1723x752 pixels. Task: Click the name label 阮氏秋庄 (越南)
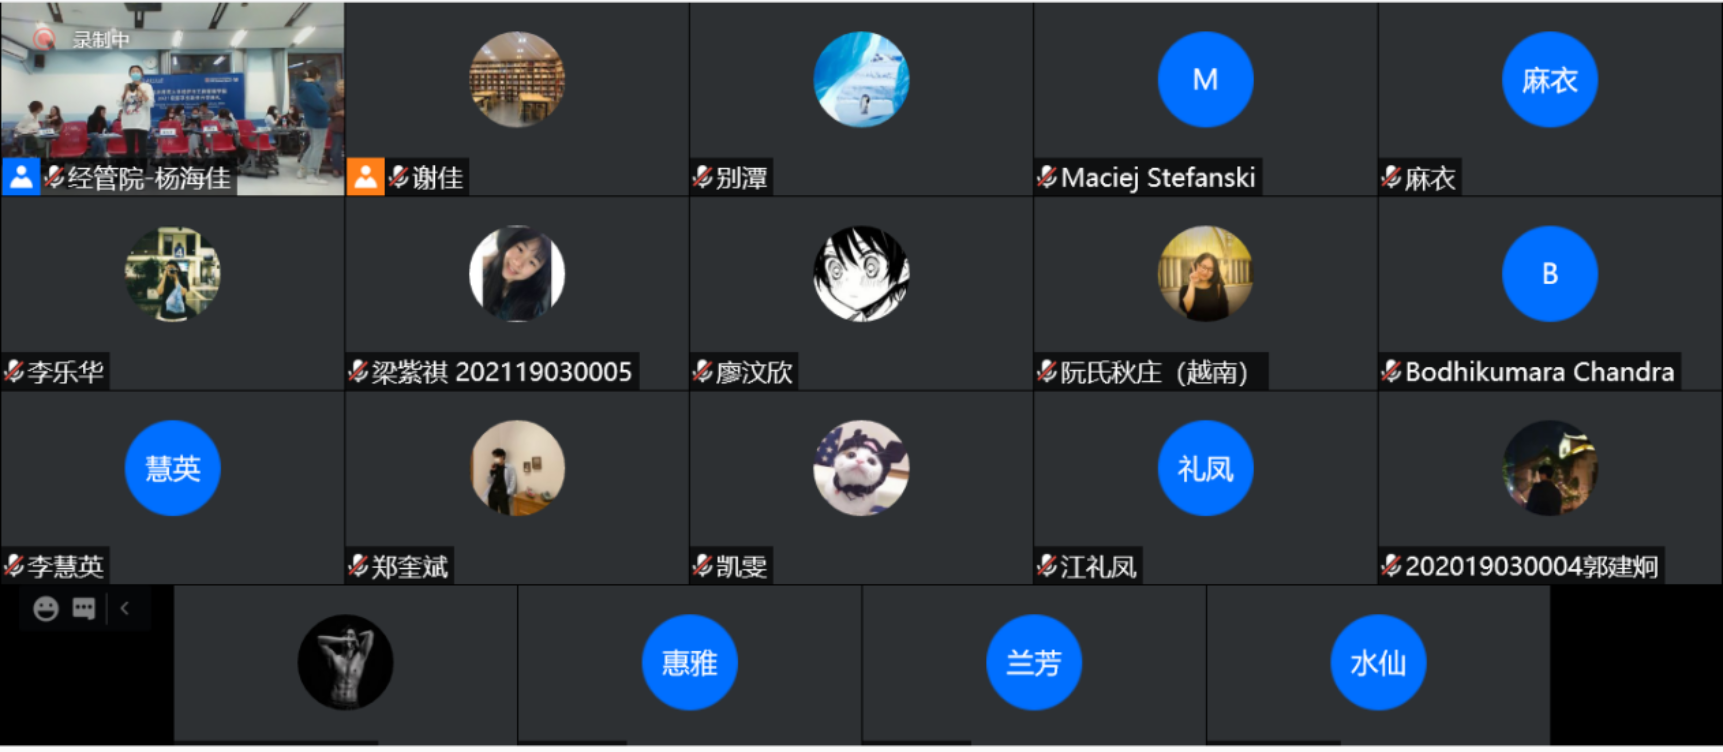[1154, 372]
